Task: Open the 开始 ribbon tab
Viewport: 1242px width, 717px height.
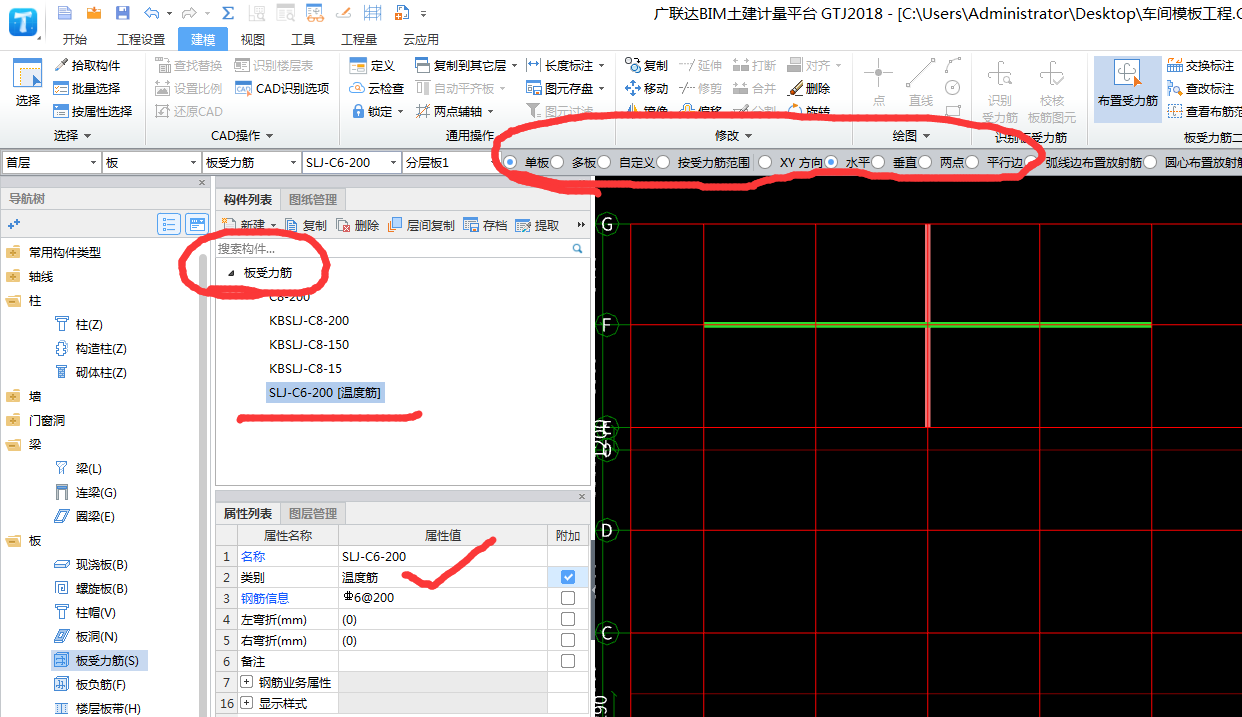Action: (x=74, y=39)
